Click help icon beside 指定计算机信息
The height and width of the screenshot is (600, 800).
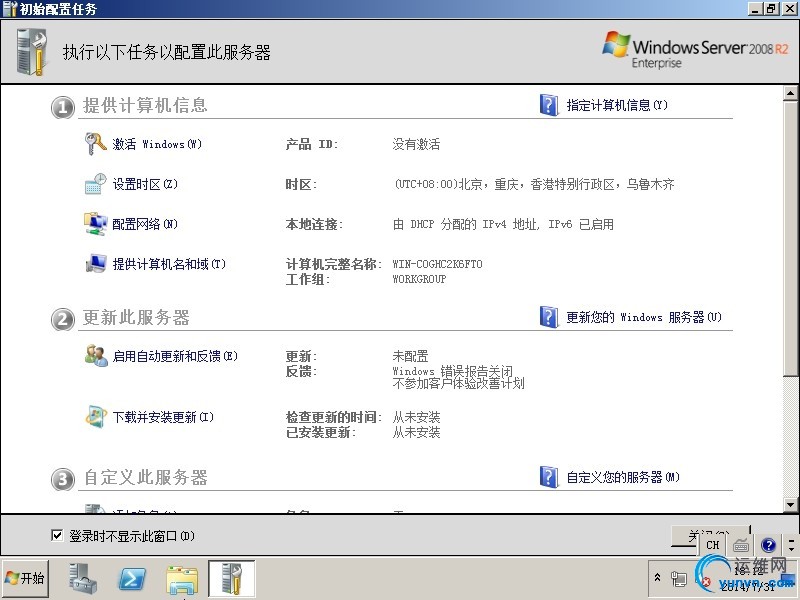(549, 105)
